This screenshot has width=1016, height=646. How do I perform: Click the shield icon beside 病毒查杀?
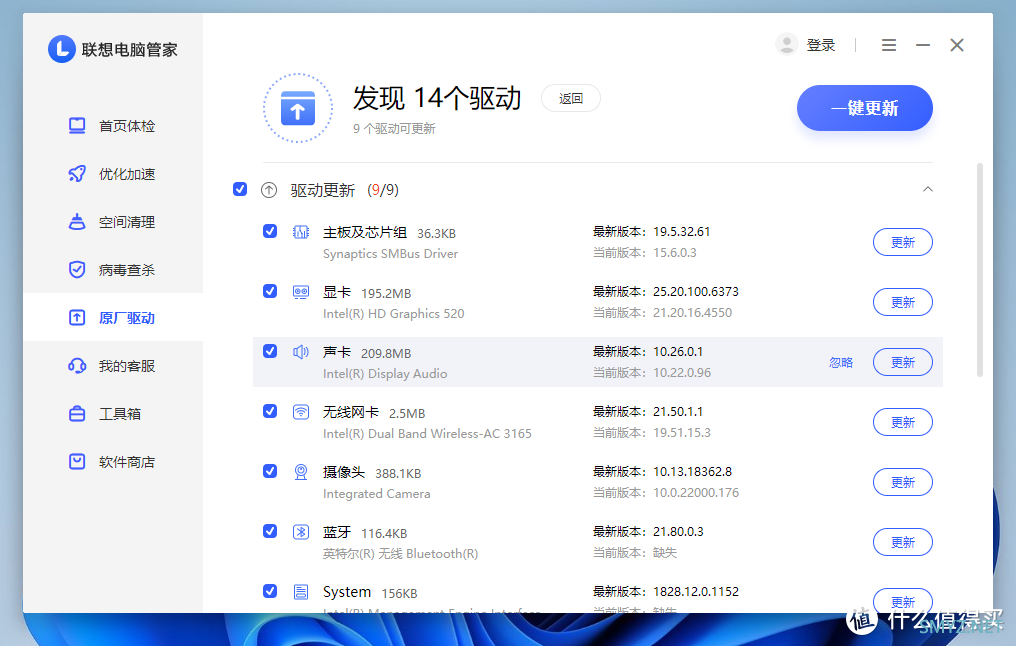point(77,270)
